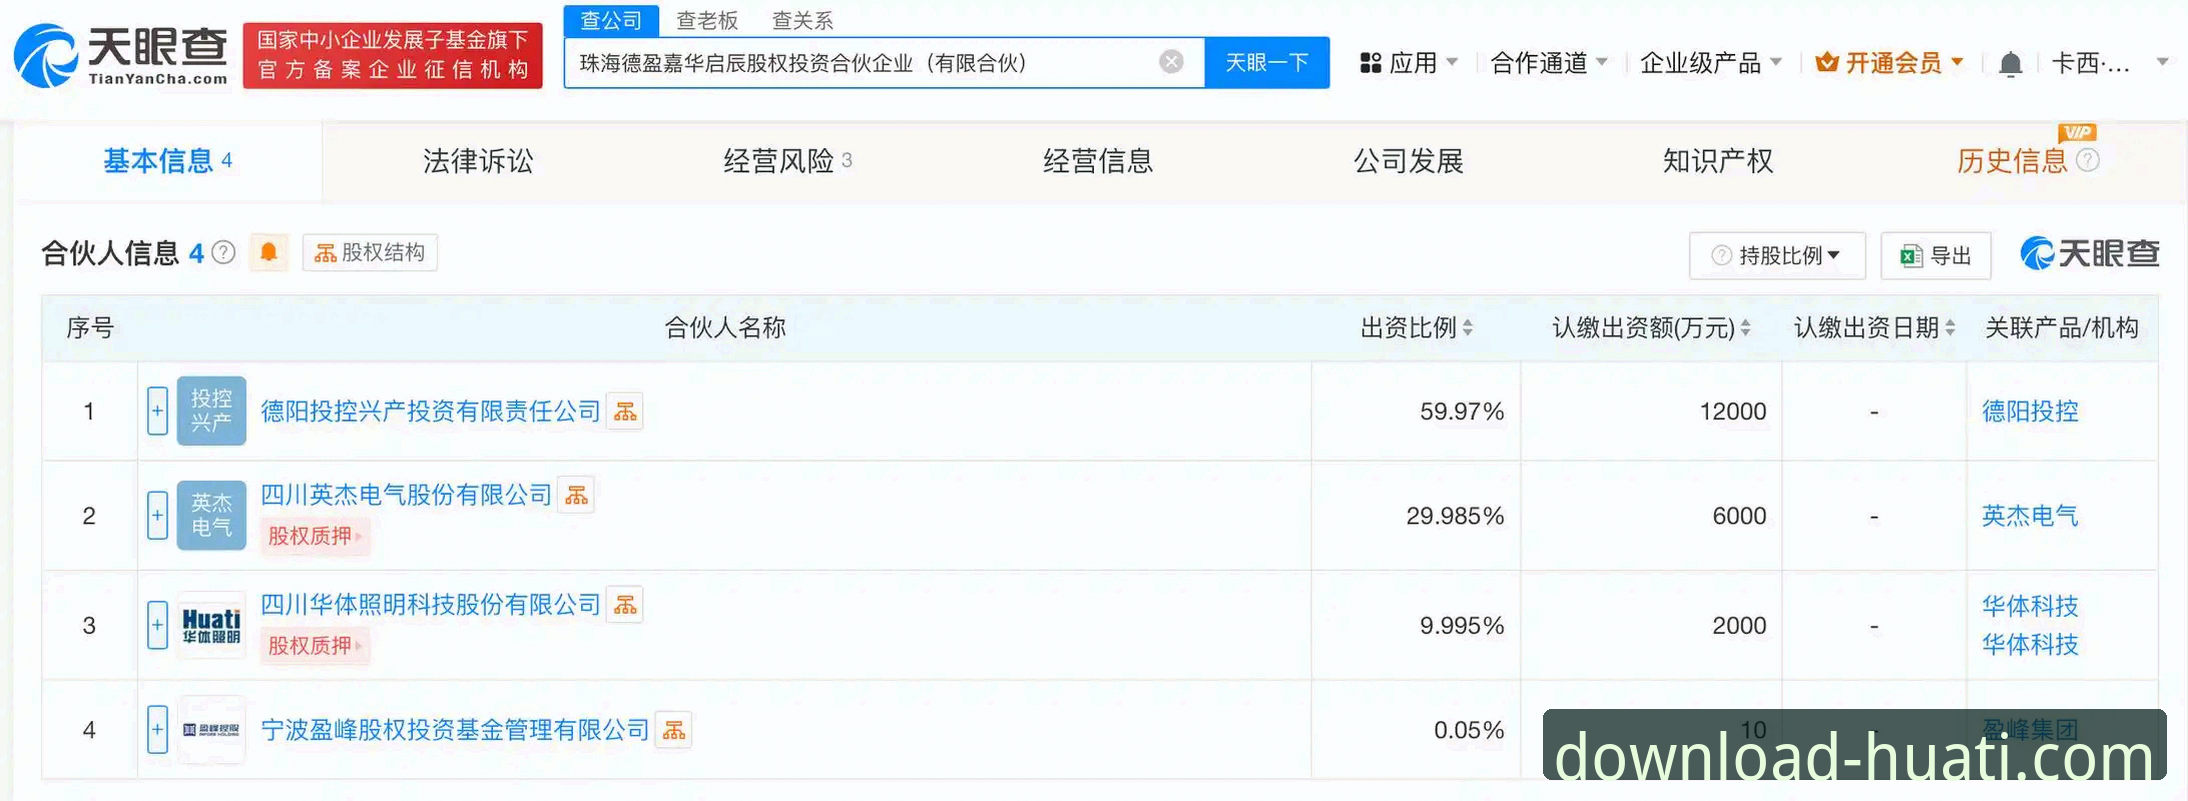
Task: Click the orange alert bell beside 合伙人信息
Action: (x=268, y=253)
